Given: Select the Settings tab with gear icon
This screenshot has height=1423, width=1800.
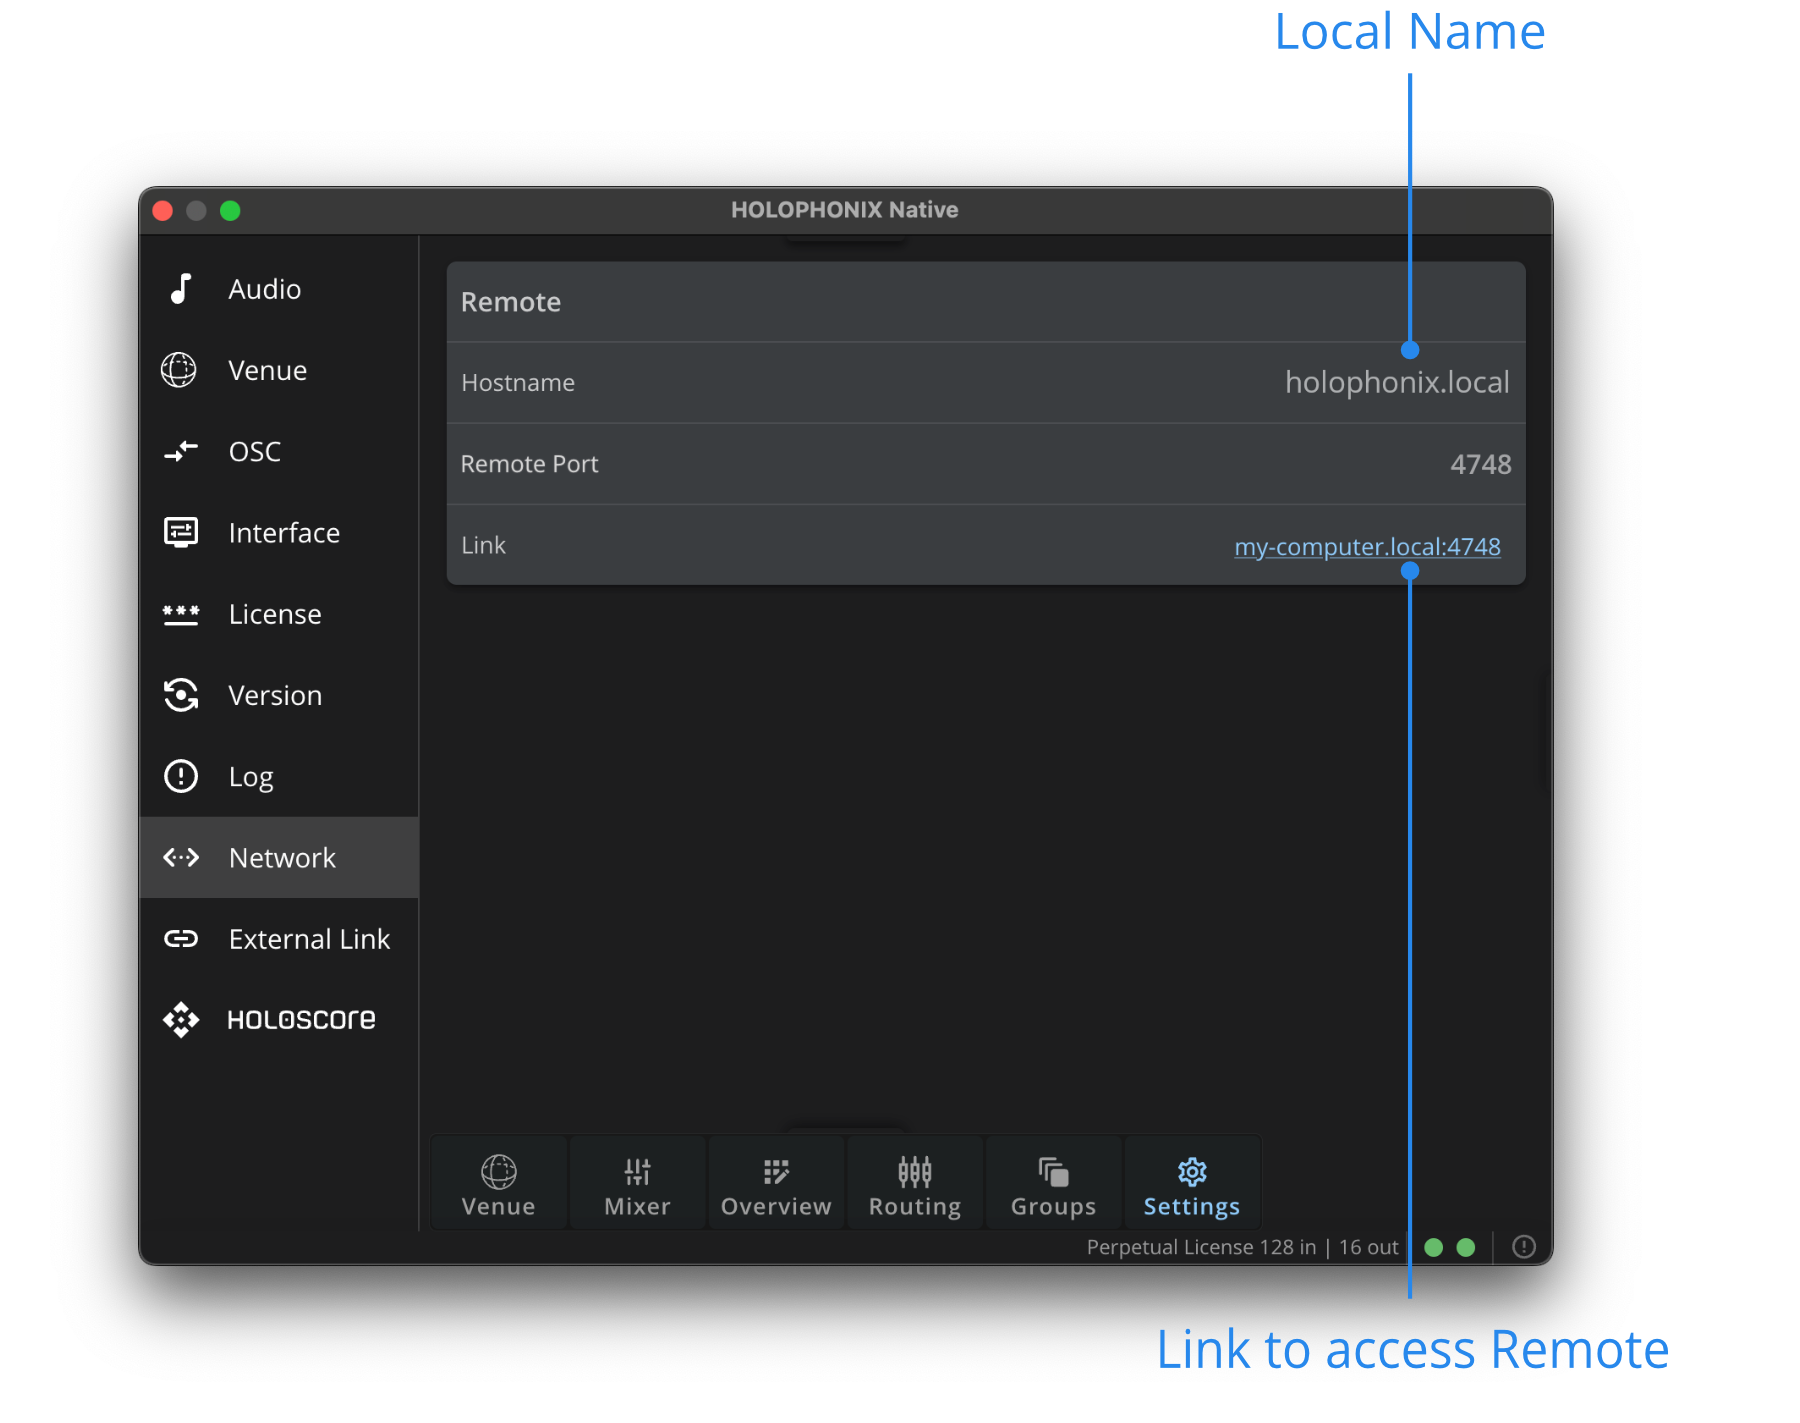Looking at the screenshot, I should coord(1191,1183).
